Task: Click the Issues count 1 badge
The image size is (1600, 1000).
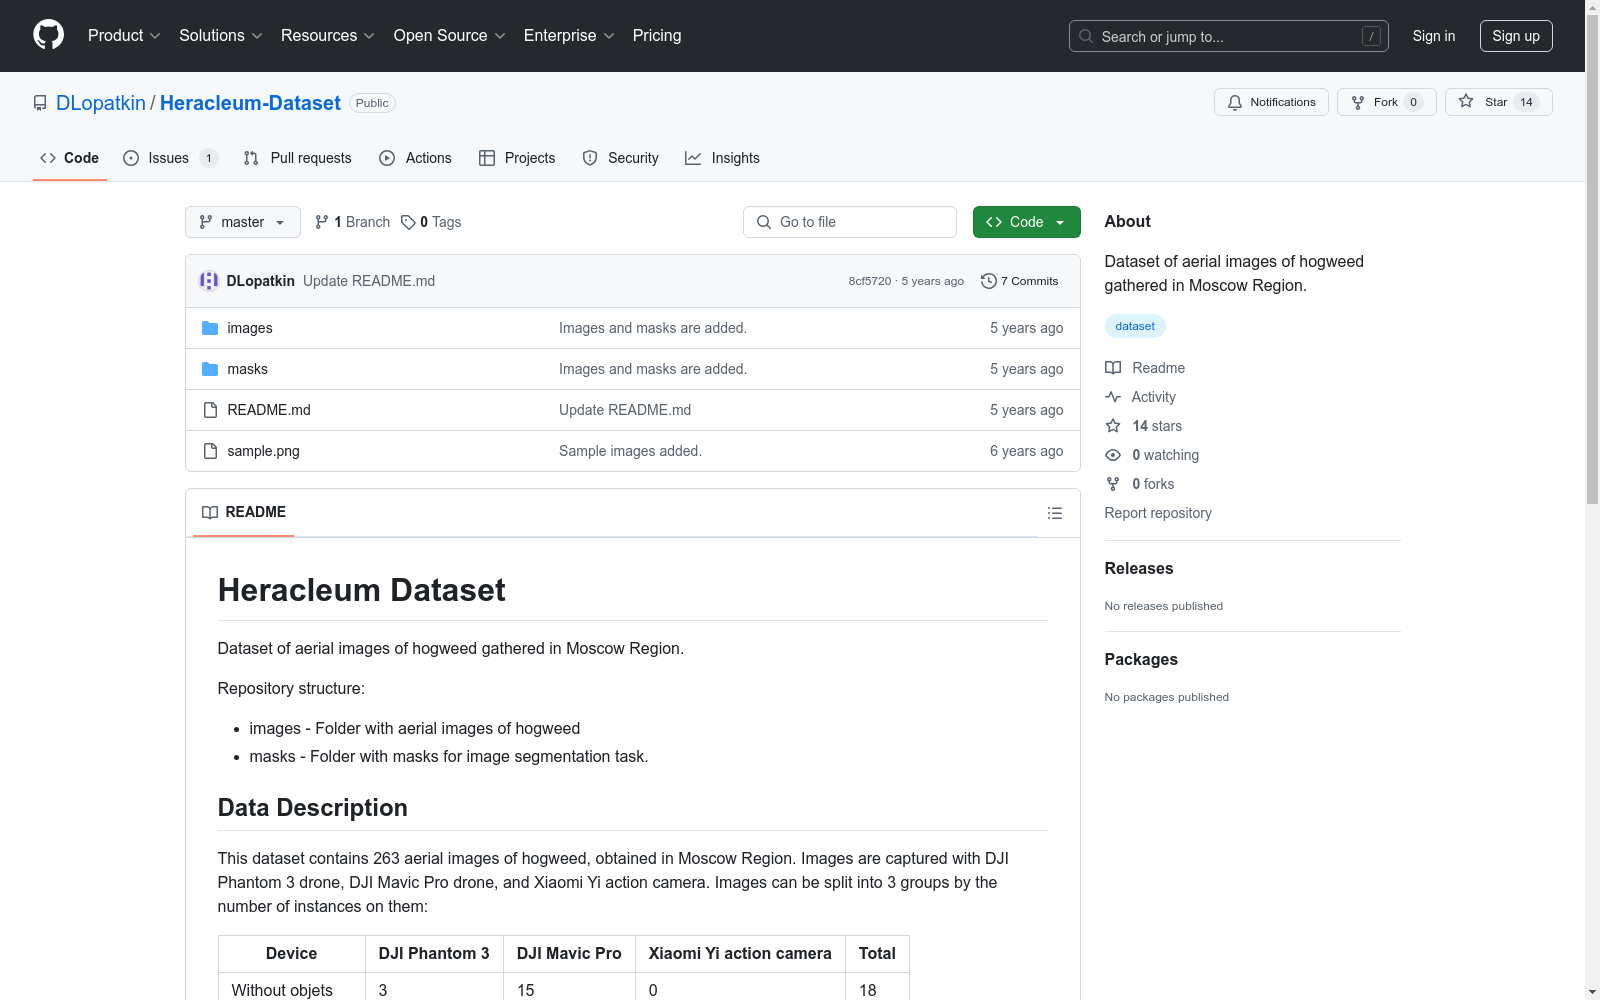Action: pyautogui.click(x=208, y=158)
